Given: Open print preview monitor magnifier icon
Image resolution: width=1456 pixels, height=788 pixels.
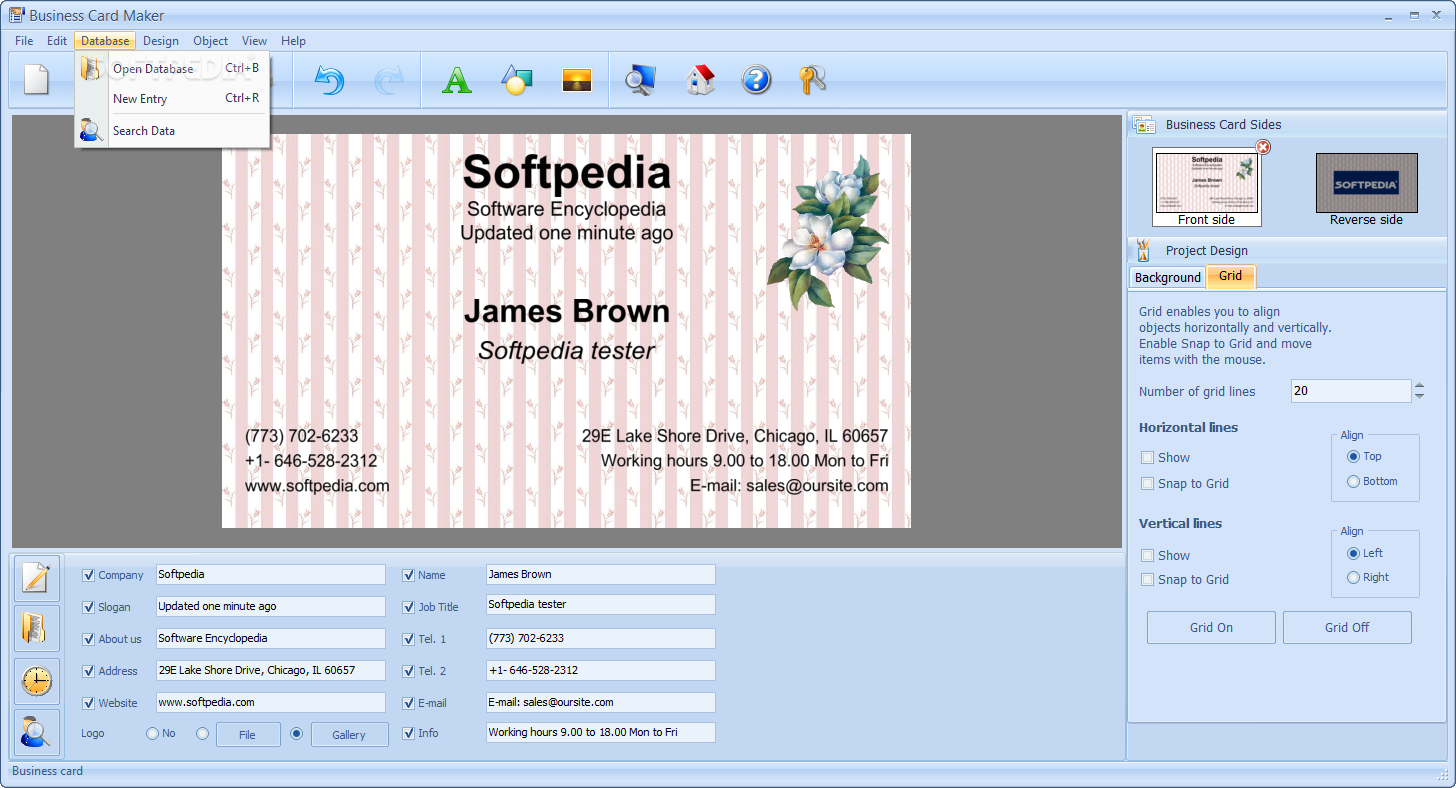Looking at the screenshot, I should coord(640,80).
